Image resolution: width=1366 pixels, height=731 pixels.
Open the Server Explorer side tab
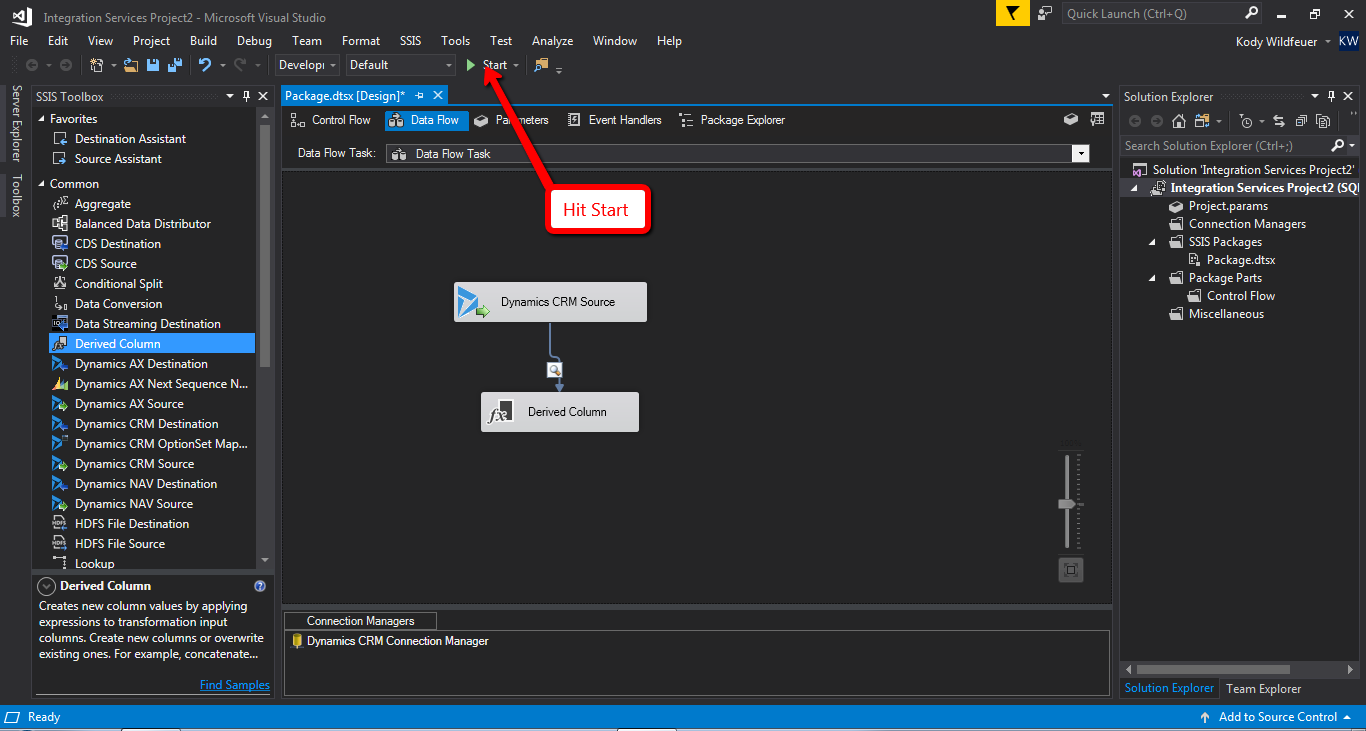coord(16,123)
